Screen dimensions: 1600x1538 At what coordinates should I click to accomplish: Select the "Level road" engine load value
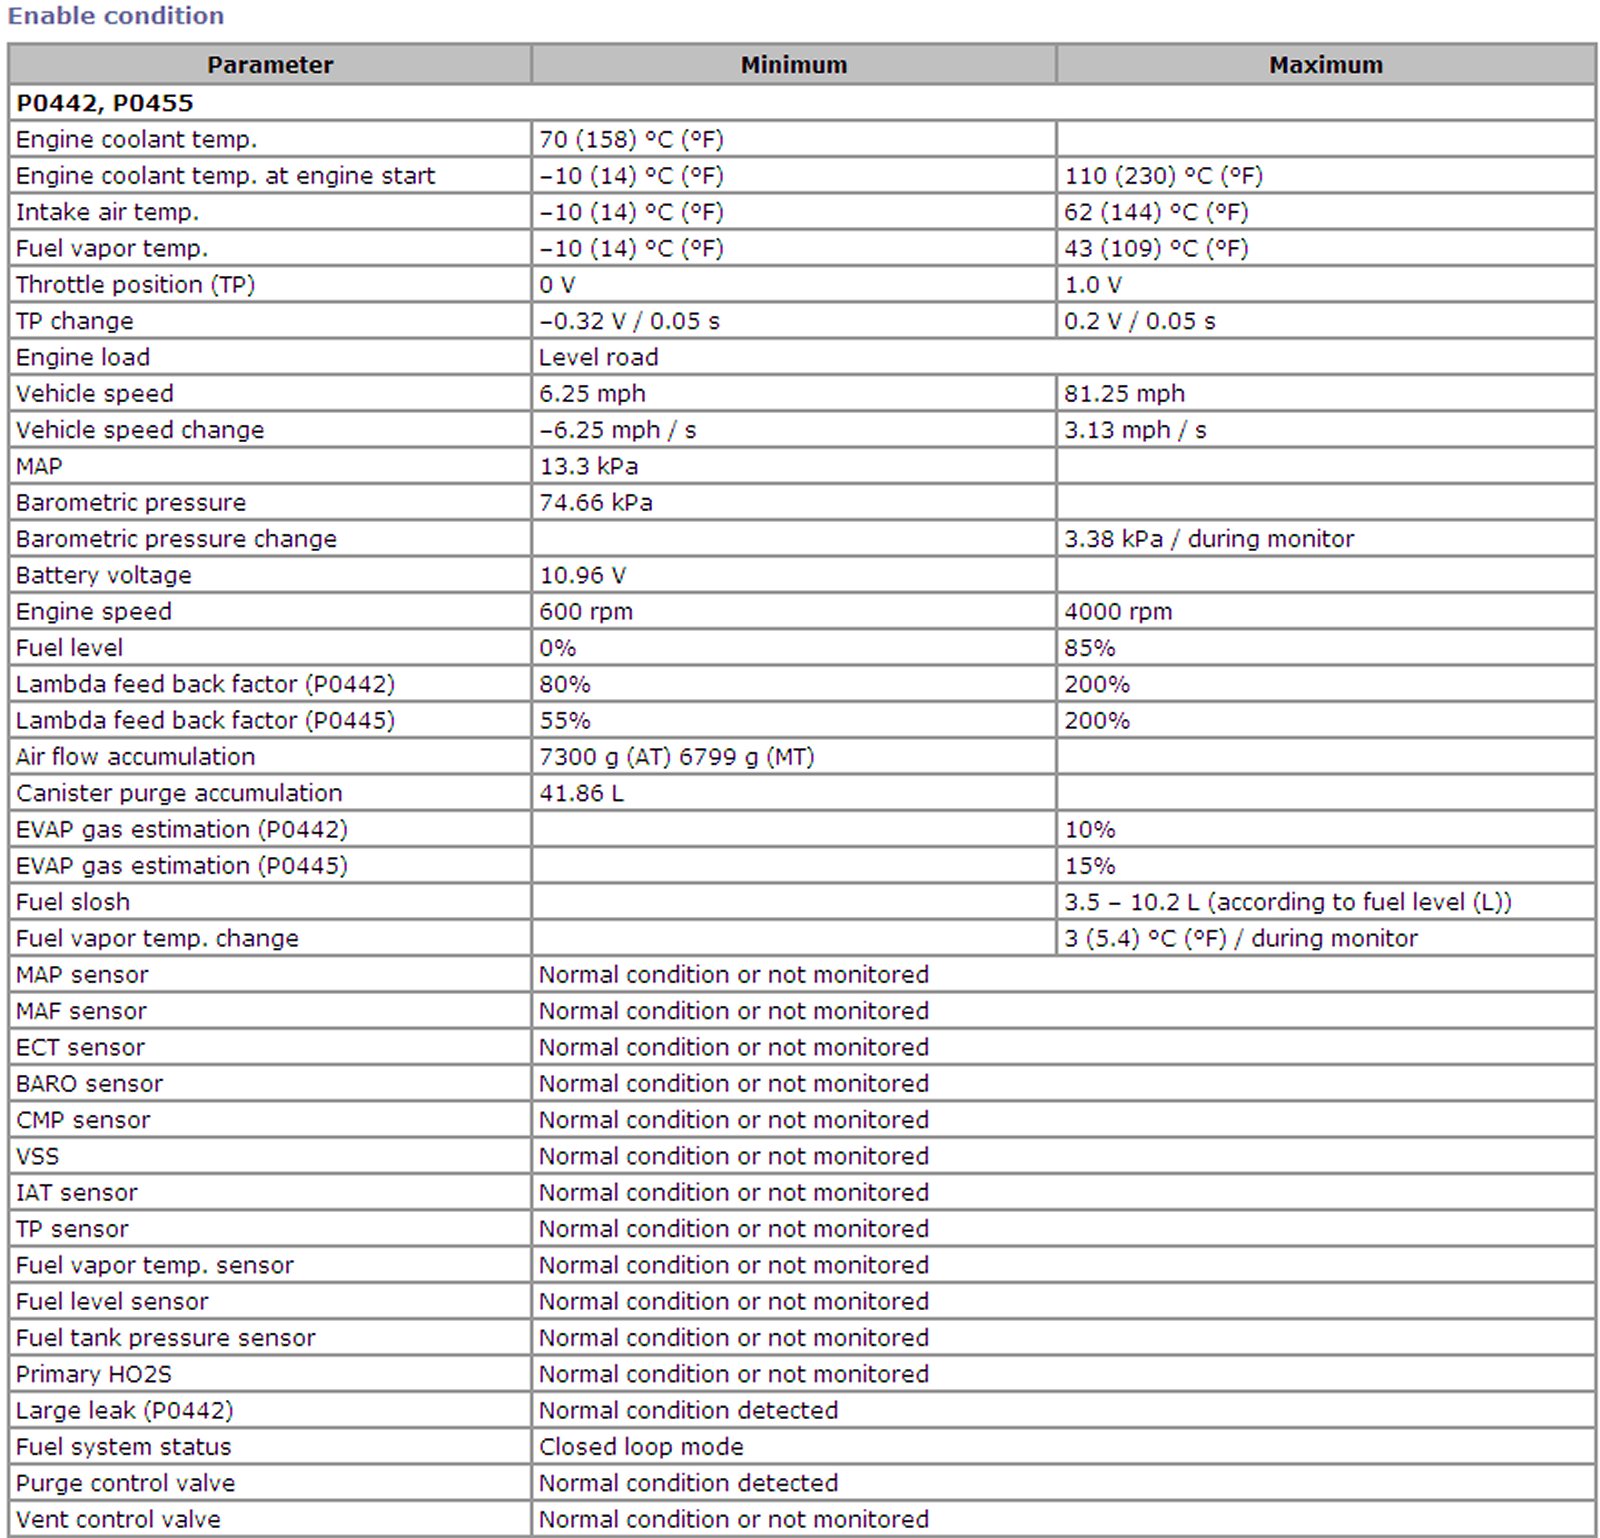coord(598,357)
